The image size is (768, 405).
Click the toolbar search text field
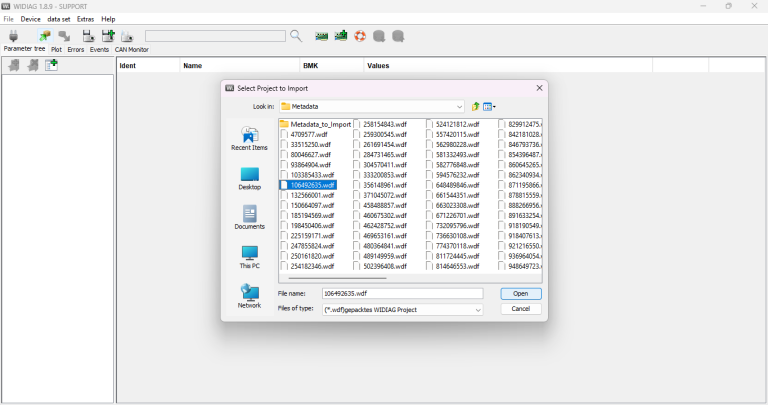215,36
